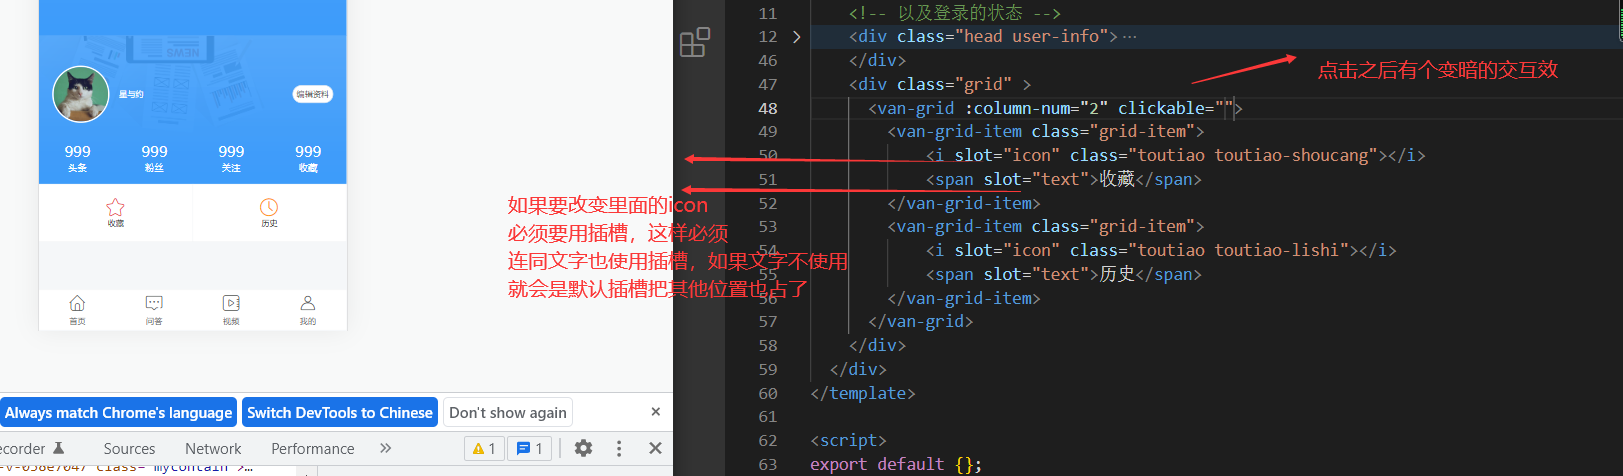
Task: Click the red star 收藏 icon
Action: [x=116, y=207]
